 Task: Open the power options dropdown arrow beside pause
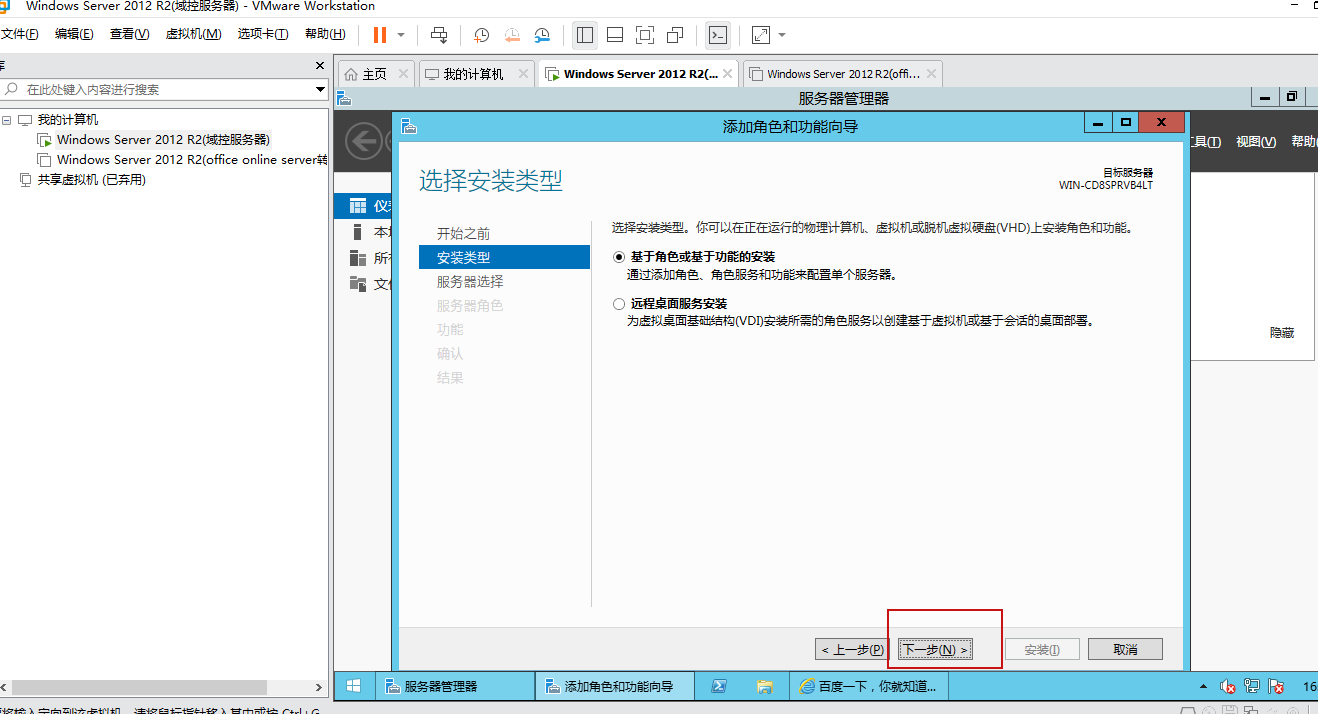tap(401, 35)
